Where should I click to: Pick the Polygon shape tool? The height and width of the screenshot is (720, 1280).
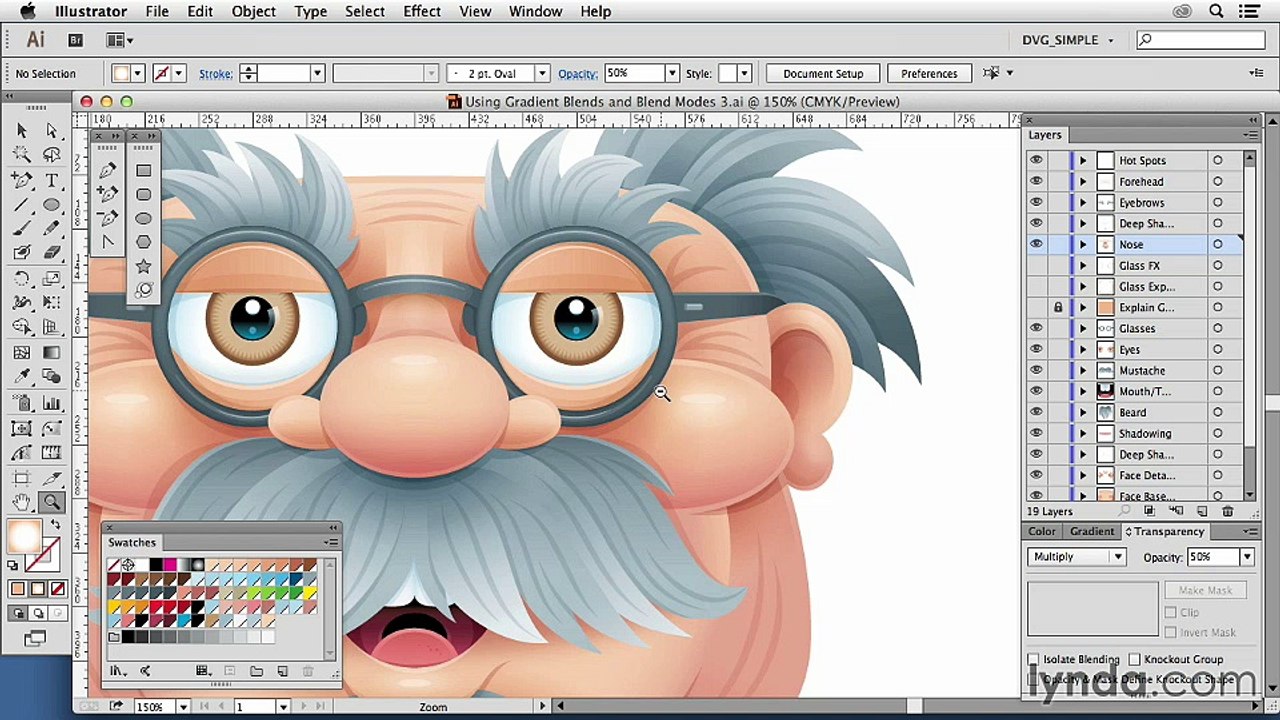pos(144,242)
